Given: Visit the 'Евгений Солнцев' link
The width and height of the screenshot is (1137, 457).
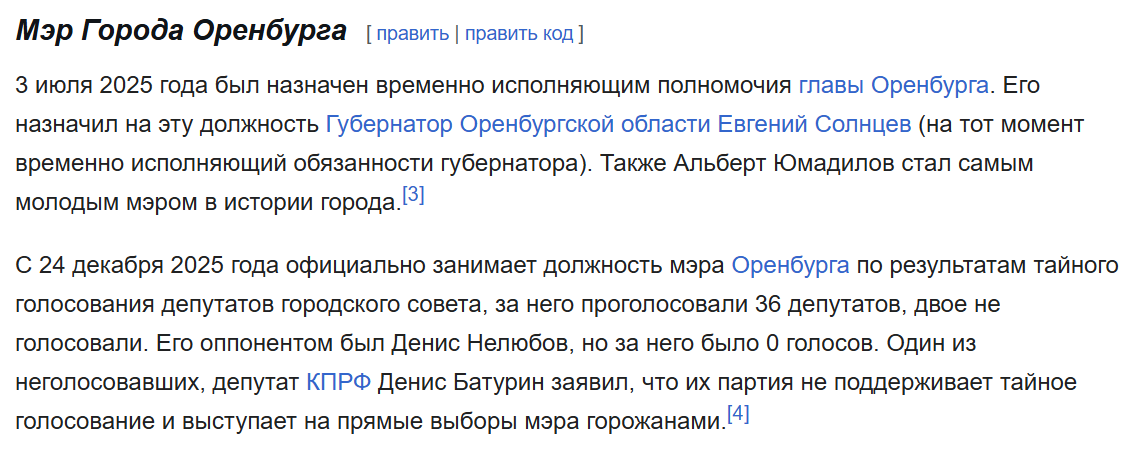Looking at the screenshot, I should click(814, 125).
